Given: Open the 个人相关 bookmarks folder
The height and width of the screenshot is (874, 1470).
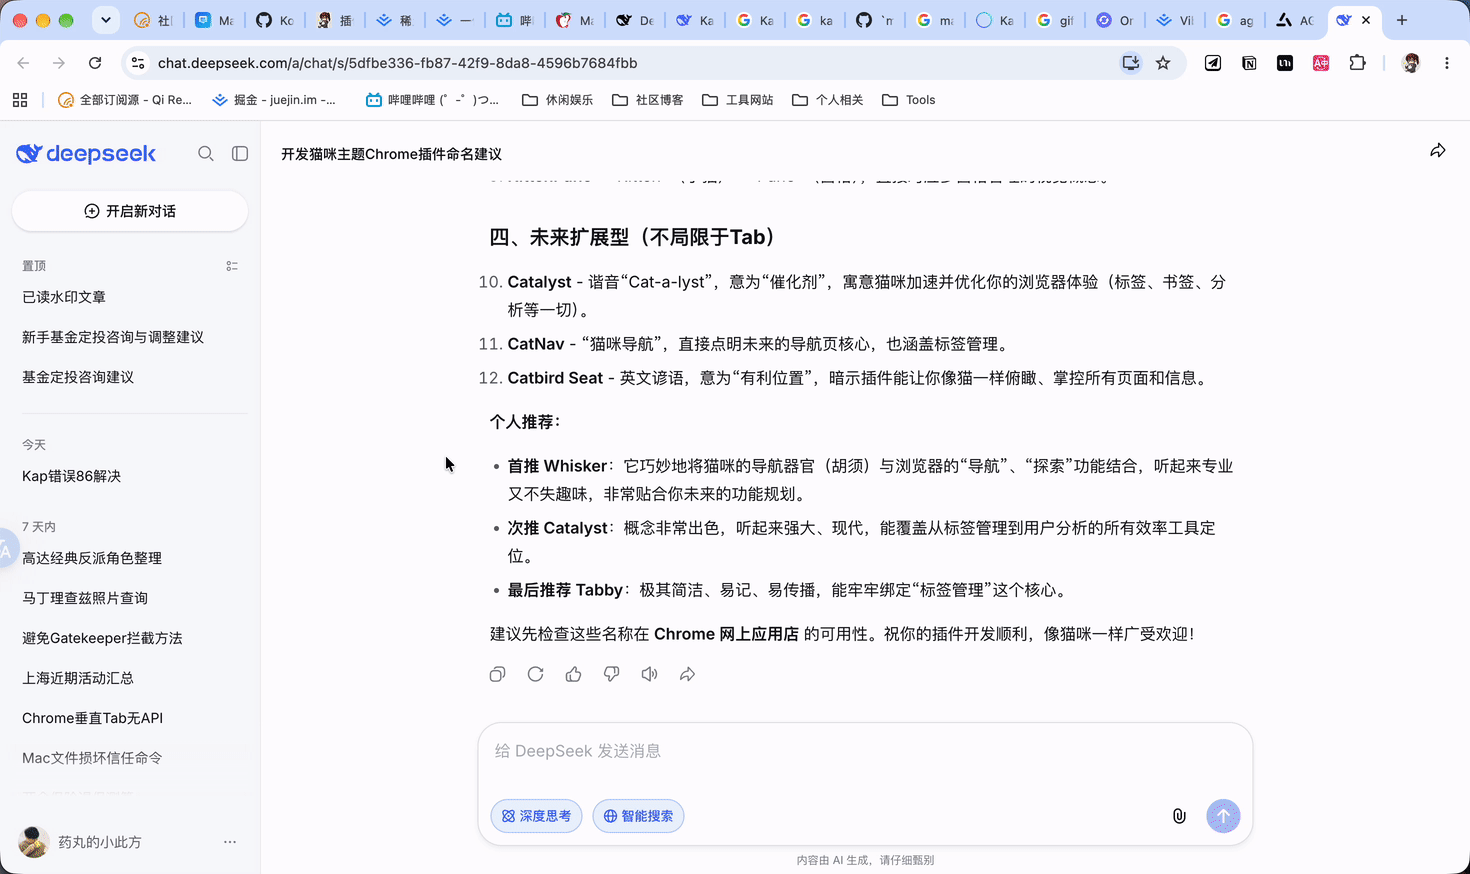Looking at the screenshot, I should click(x=828, y=100).
